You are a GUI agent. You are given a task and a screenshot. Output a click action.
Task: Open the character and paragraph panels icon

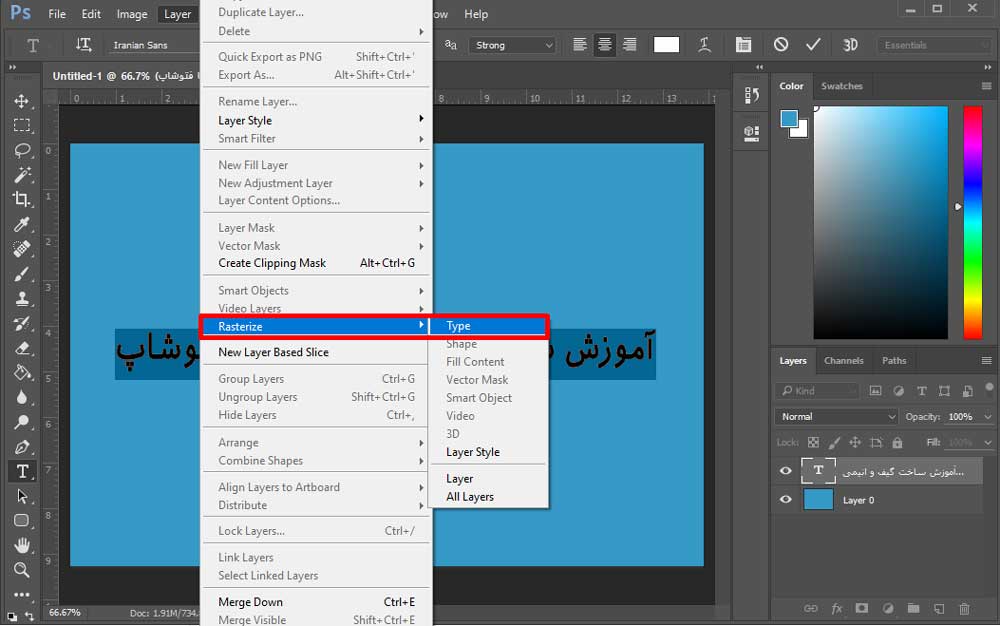(x=743, y=45)
